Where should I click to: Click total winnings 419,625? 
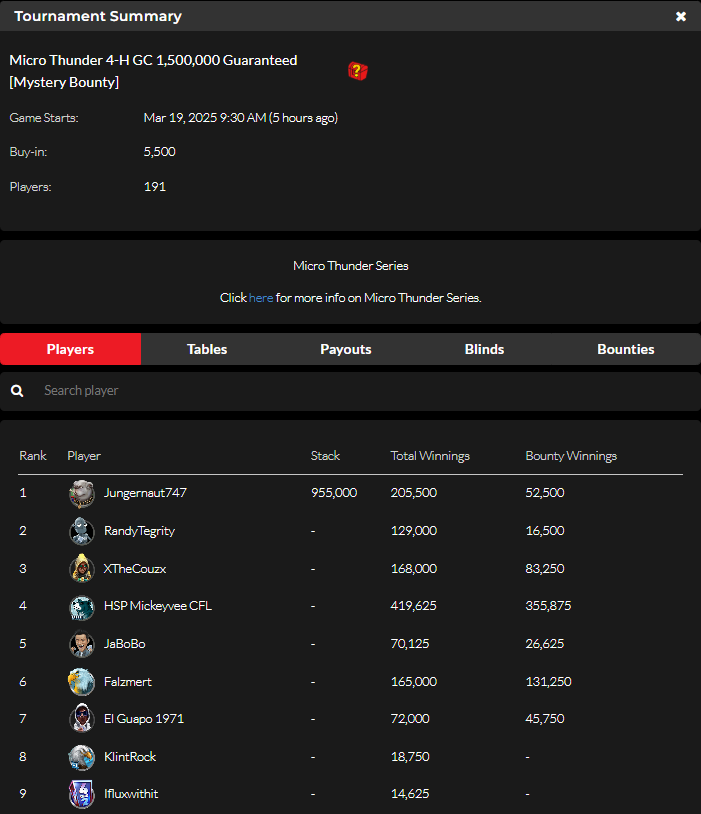(414, 606)
